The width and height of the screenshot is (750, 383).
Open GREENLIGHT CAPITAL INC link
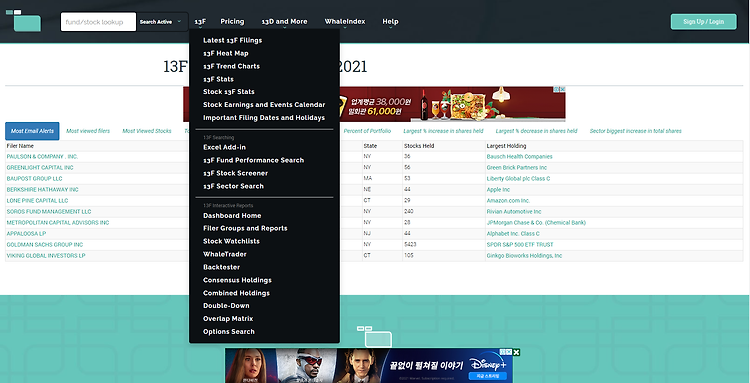point(40,167)
